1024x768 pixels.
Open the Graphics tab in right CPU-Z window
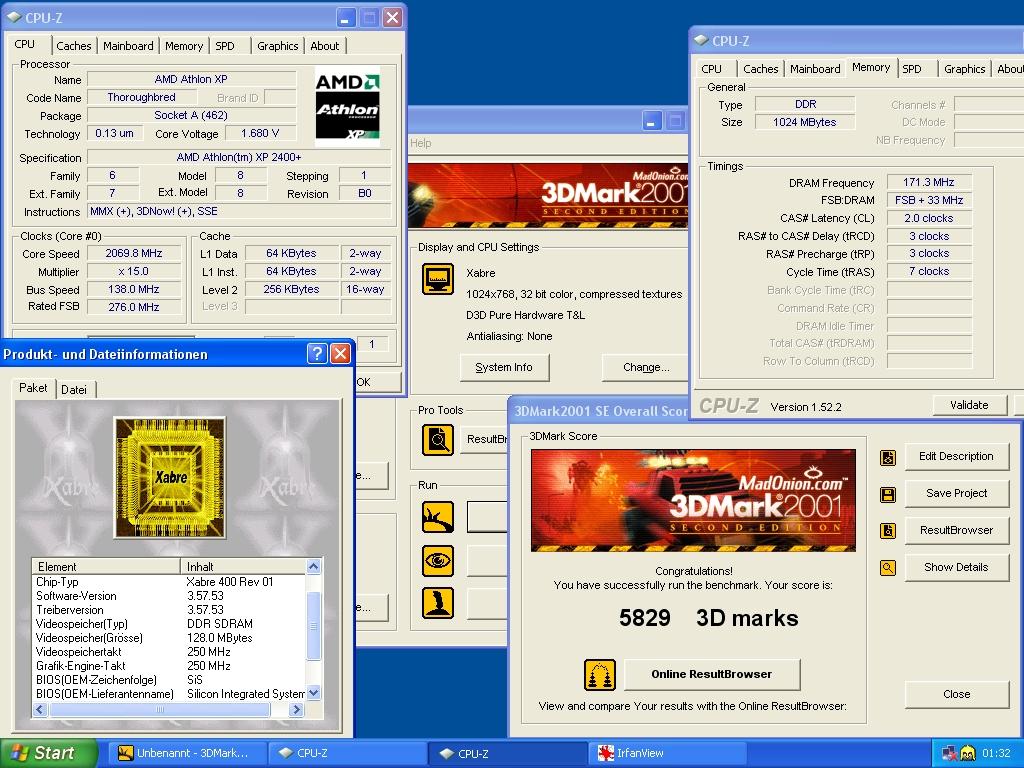(x=965, y=69)
